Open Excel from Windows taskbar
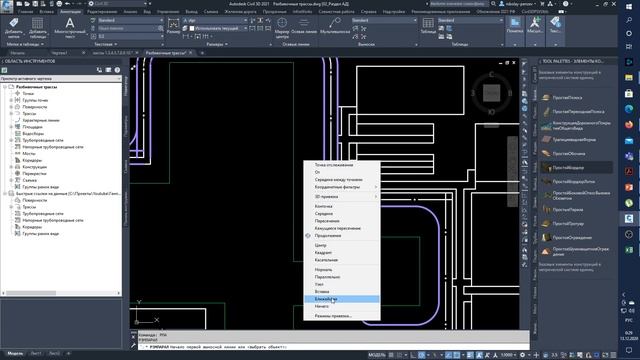 coord(629,250)
